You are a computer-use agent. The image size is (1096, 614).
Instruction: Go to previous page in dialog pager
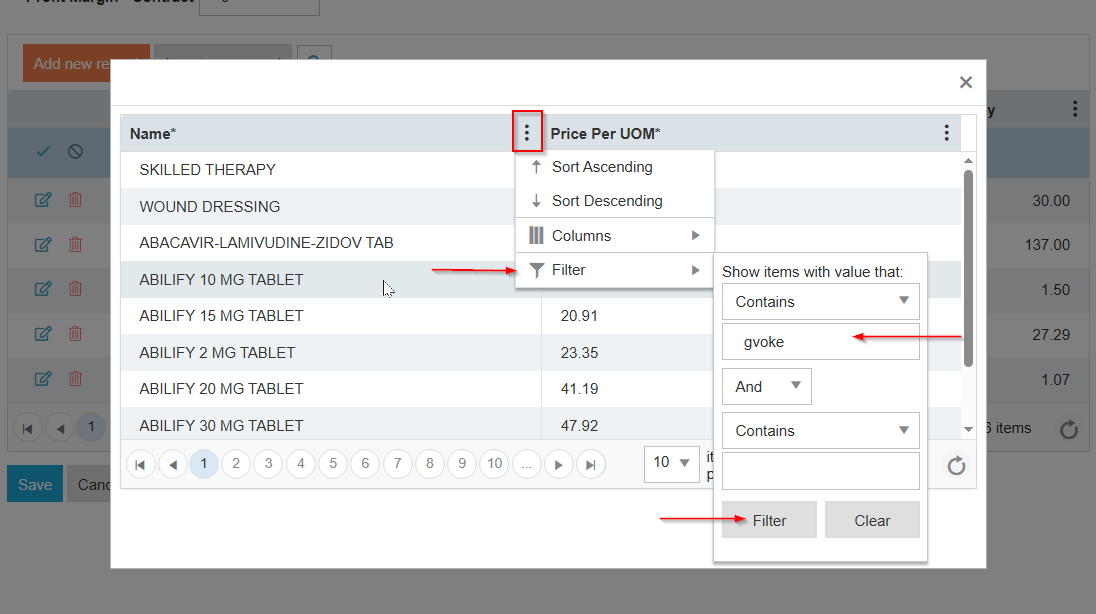tap(173, 464)
